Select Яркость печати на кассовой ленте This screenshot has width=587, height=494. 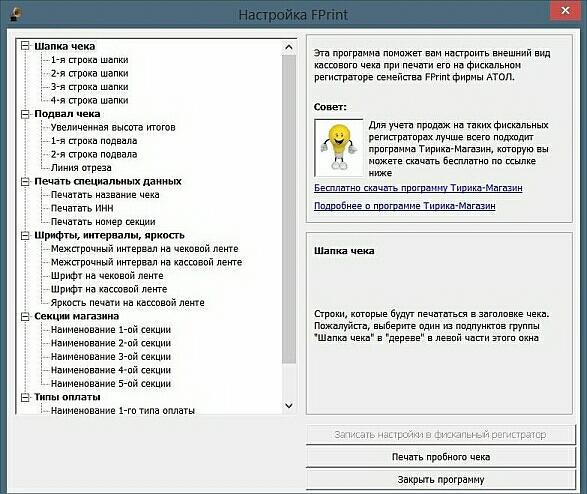pyautogui.click(x=128, y=303)
